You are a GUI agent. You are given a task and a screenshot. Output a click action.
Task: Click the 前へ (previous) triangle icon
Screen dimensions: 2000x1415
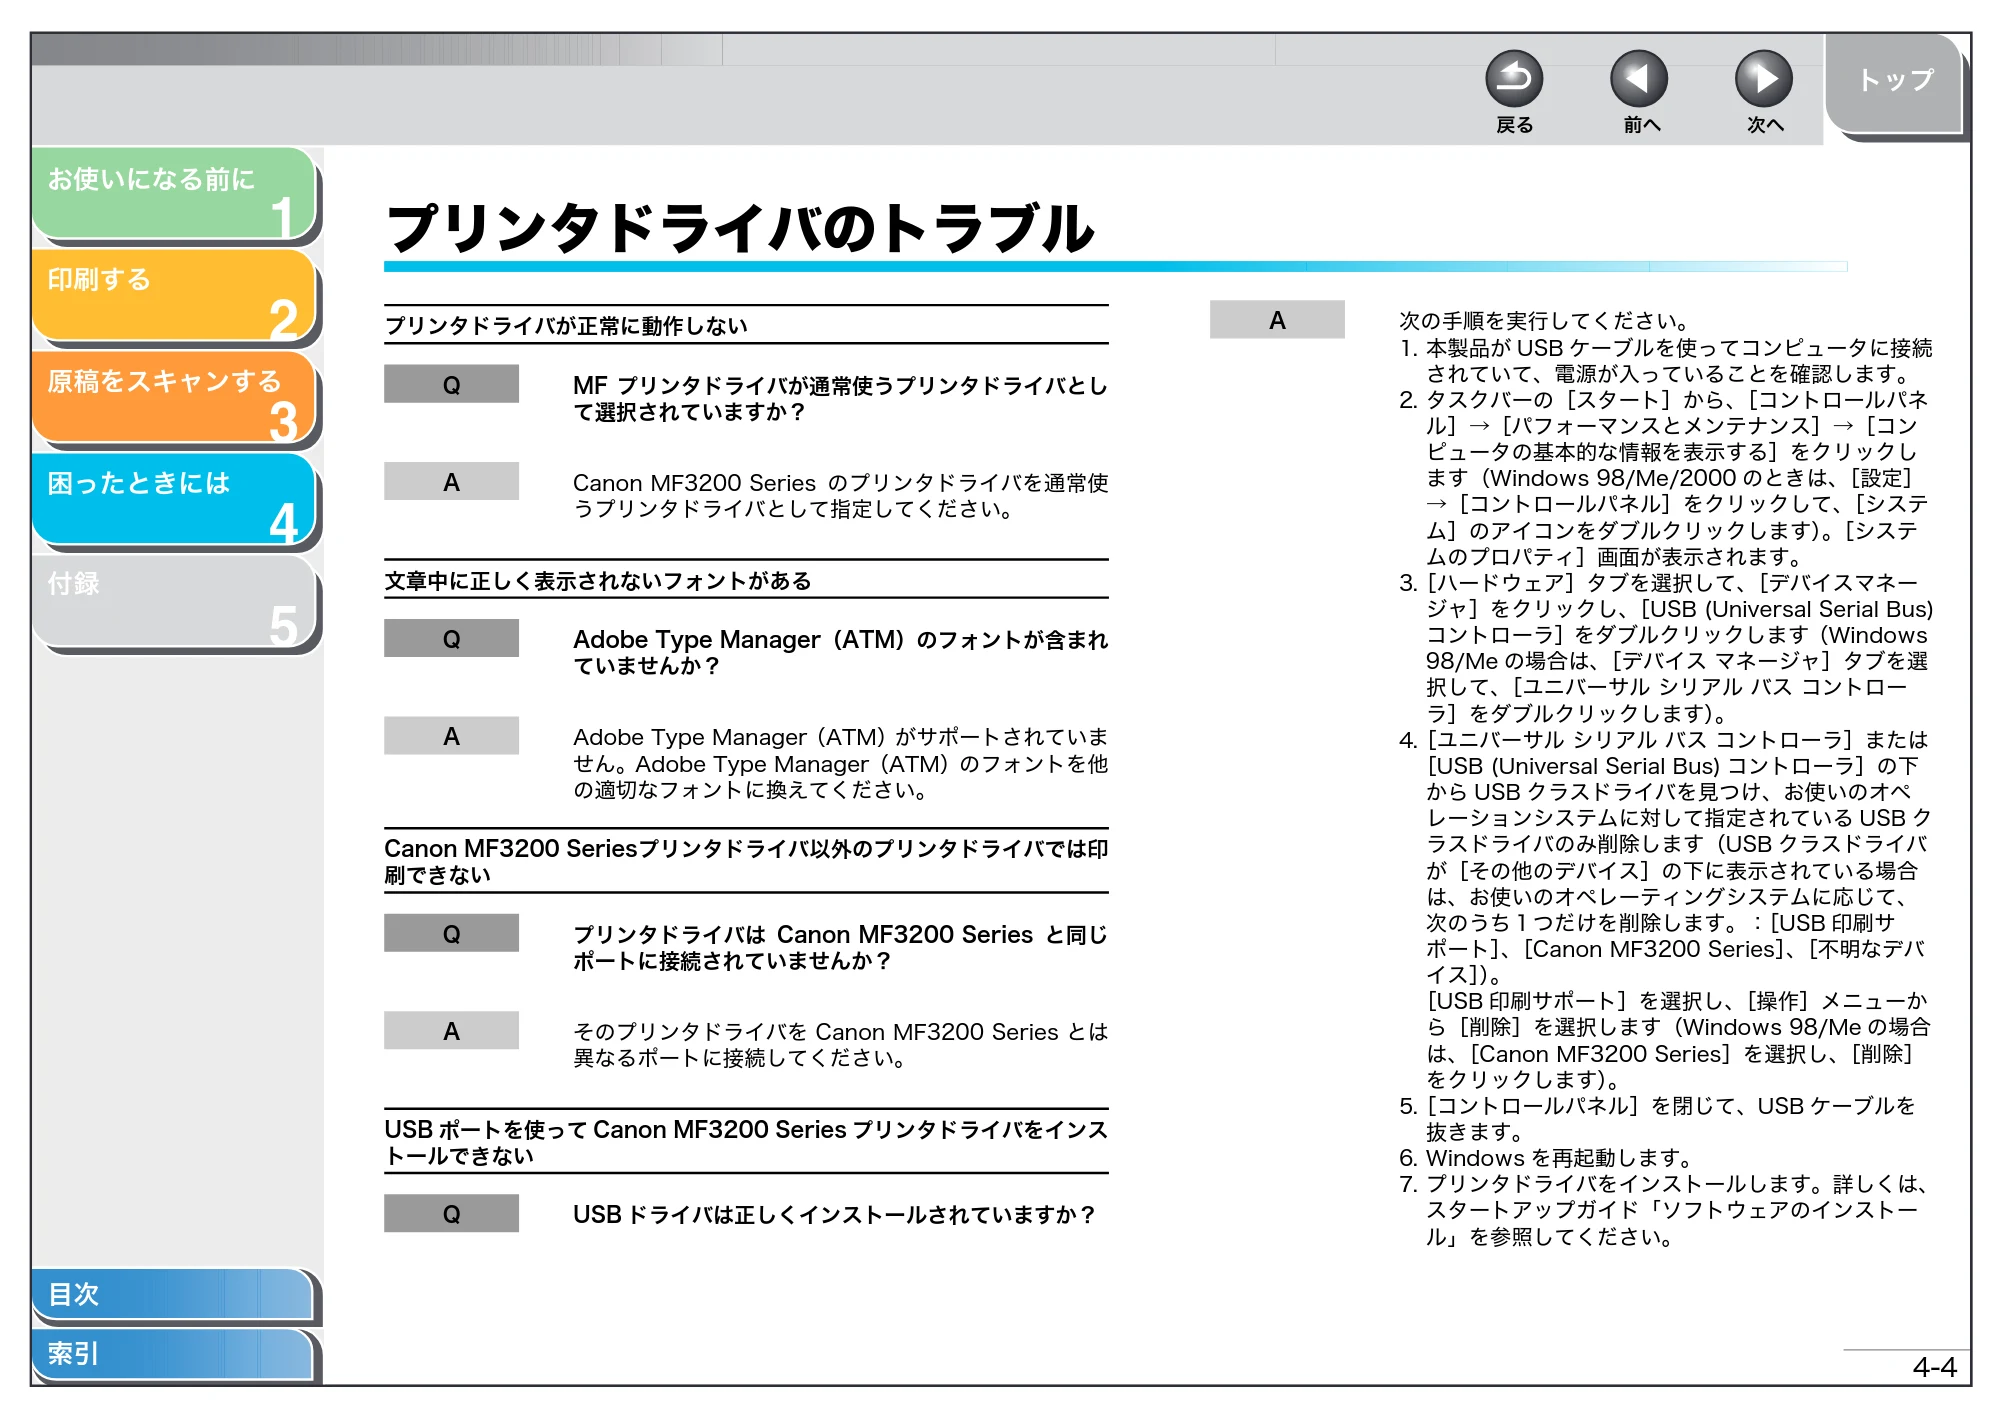coord(1639,79)
